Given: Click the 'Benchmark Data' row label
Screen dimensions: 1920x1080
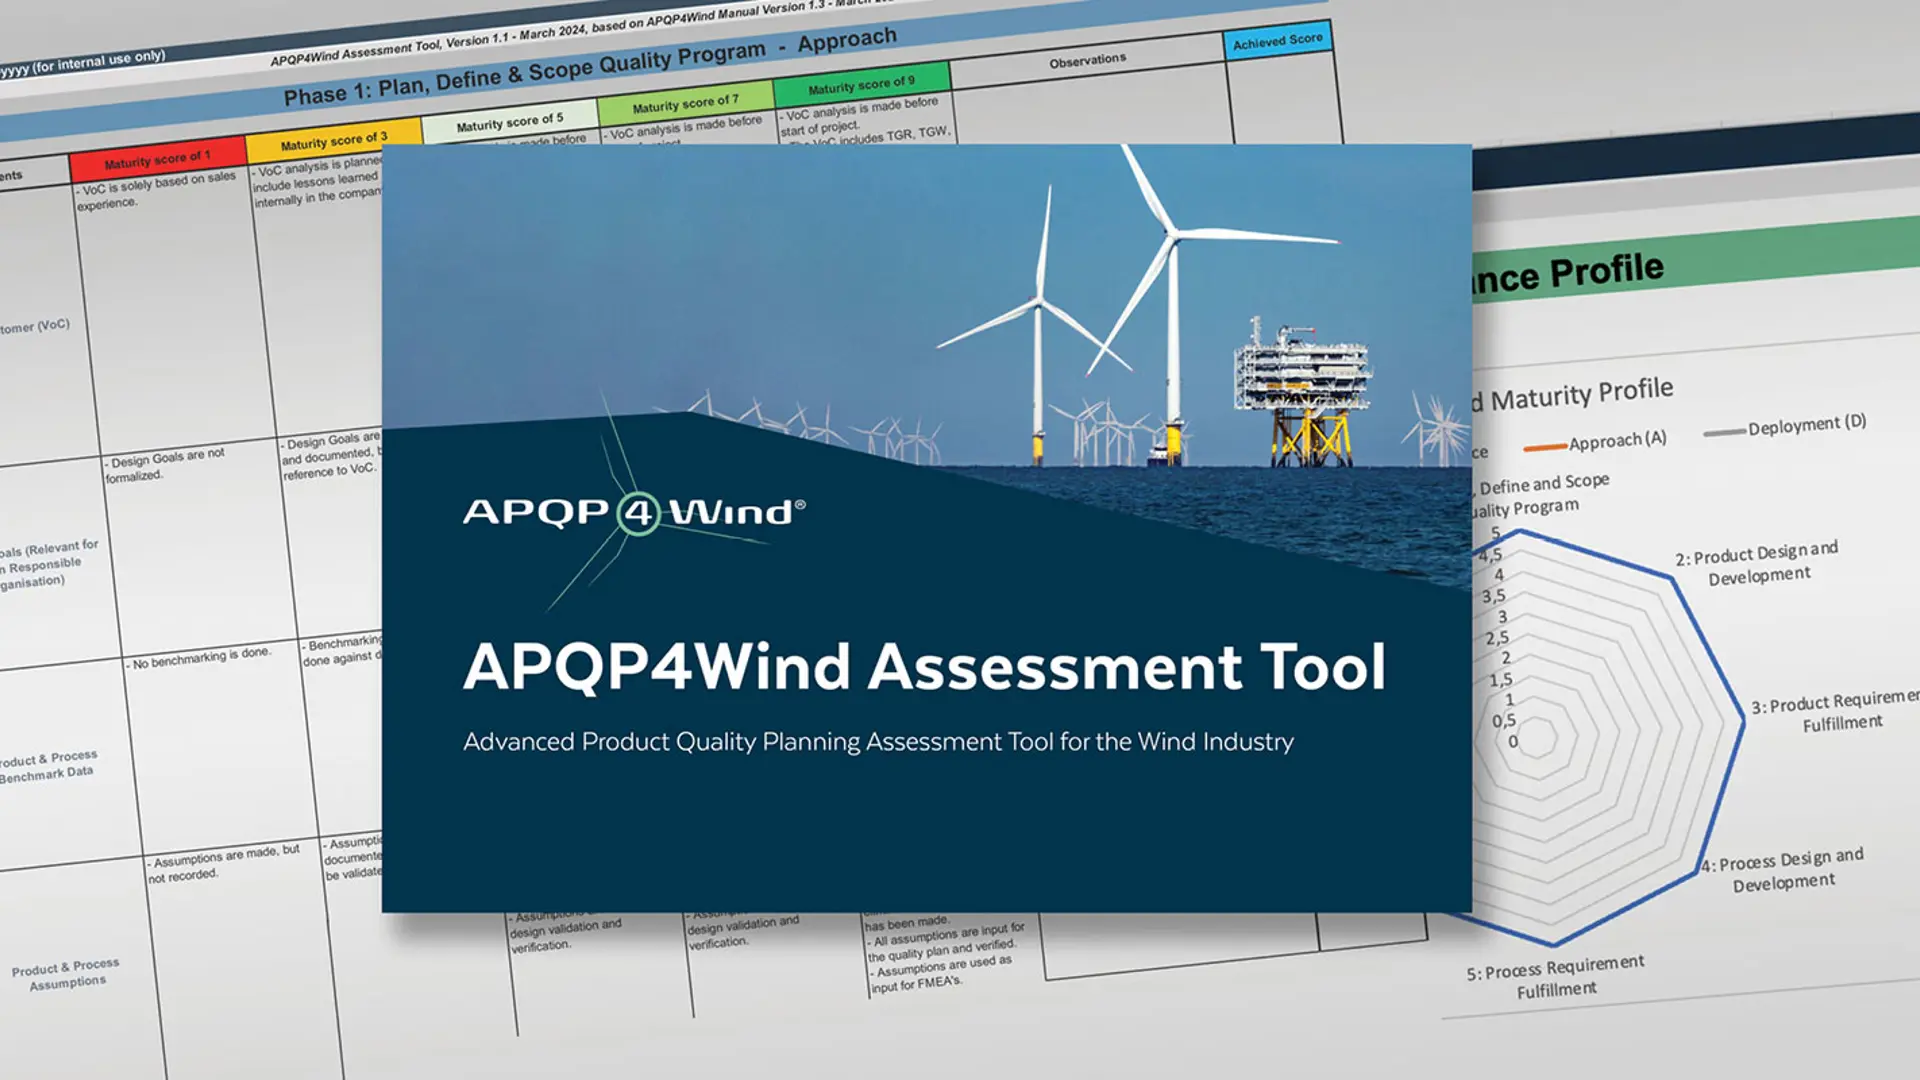Looking at the screenshot, I should (x=46, y=775).
